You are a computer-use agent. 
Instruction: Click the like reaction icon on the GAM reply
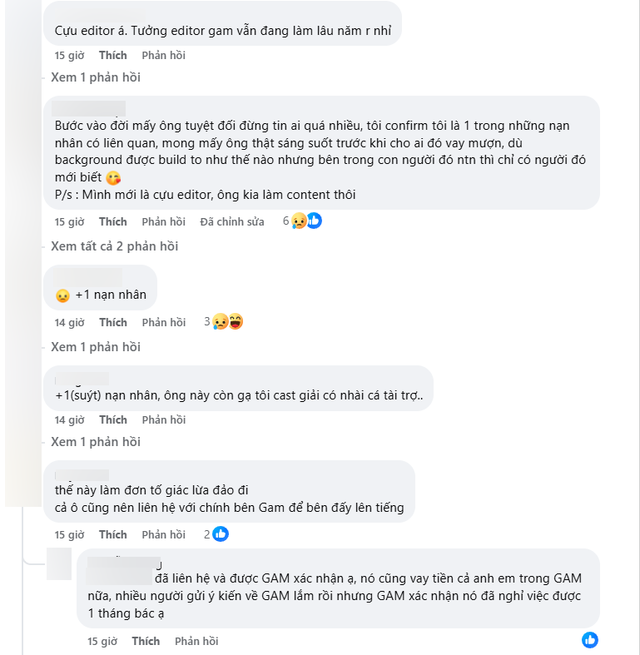(x=590, y=640)
